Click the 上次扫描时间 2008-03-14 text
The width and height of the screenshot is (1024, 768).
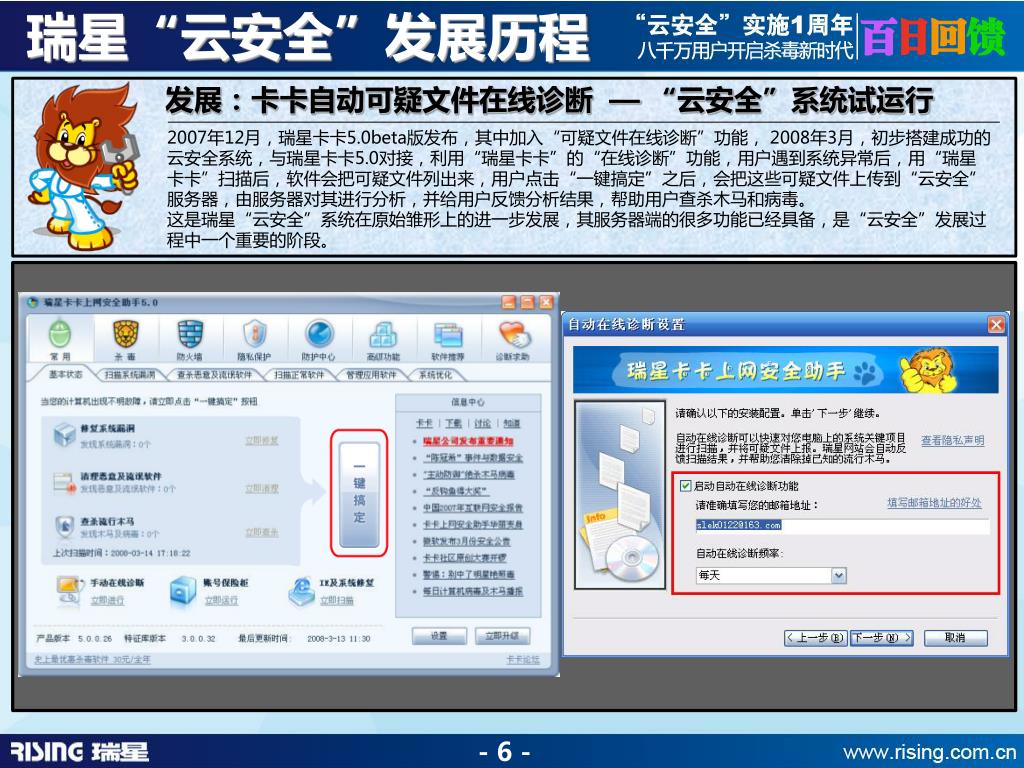121,553
